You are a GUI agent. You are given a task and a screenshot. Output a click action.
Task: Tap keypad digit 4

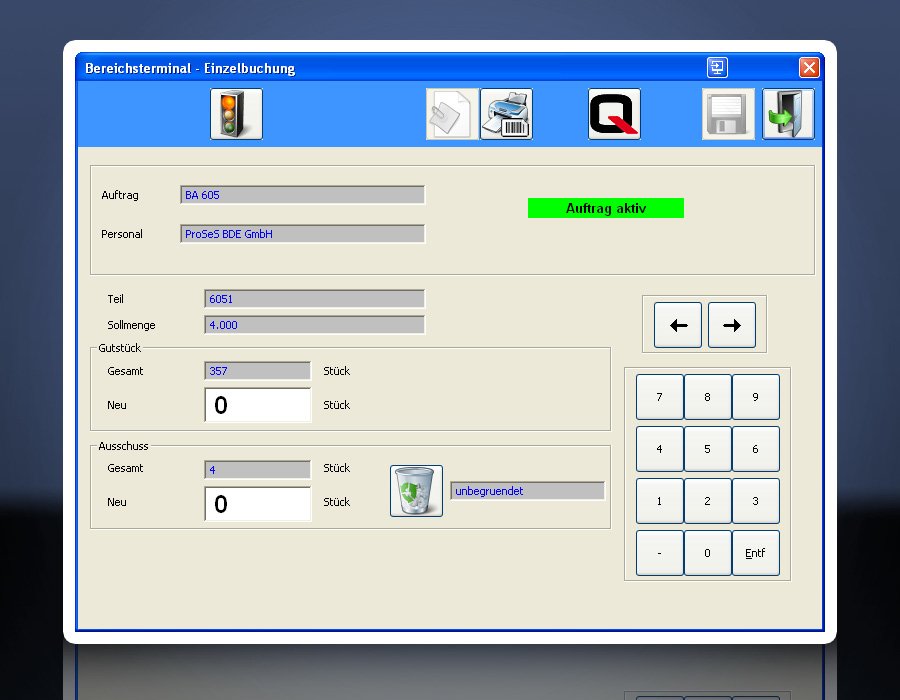tap(660, 449)
